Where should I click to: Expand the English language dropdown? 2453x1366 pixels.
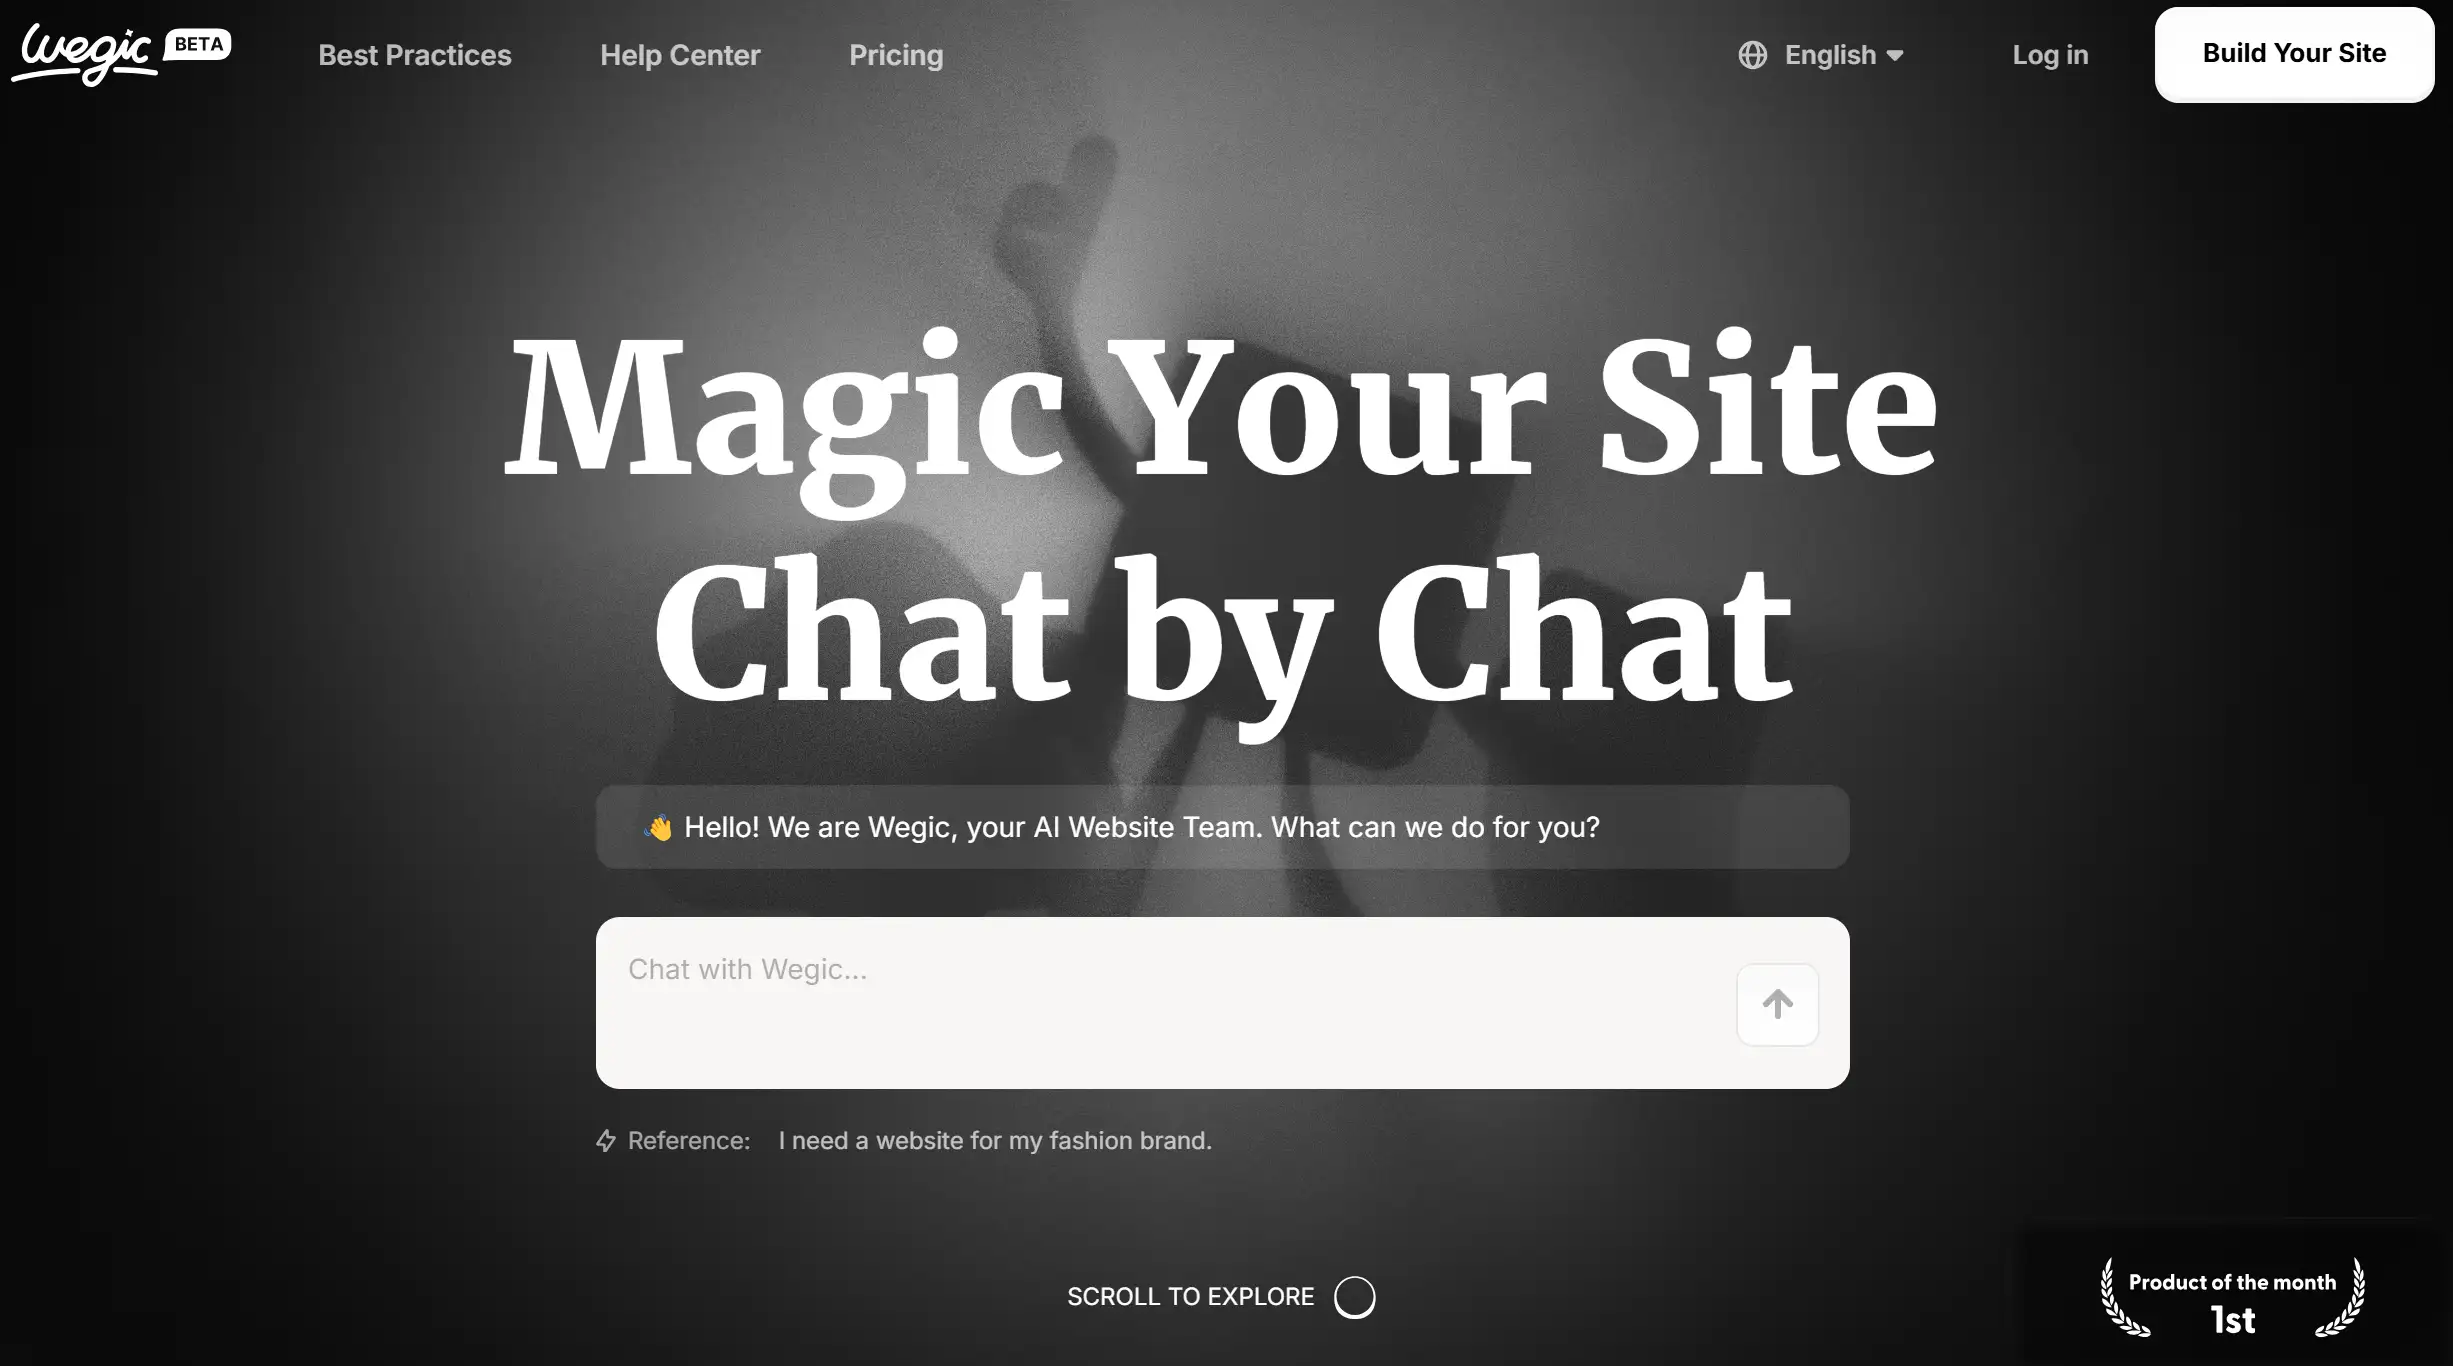pos(1821,54)
